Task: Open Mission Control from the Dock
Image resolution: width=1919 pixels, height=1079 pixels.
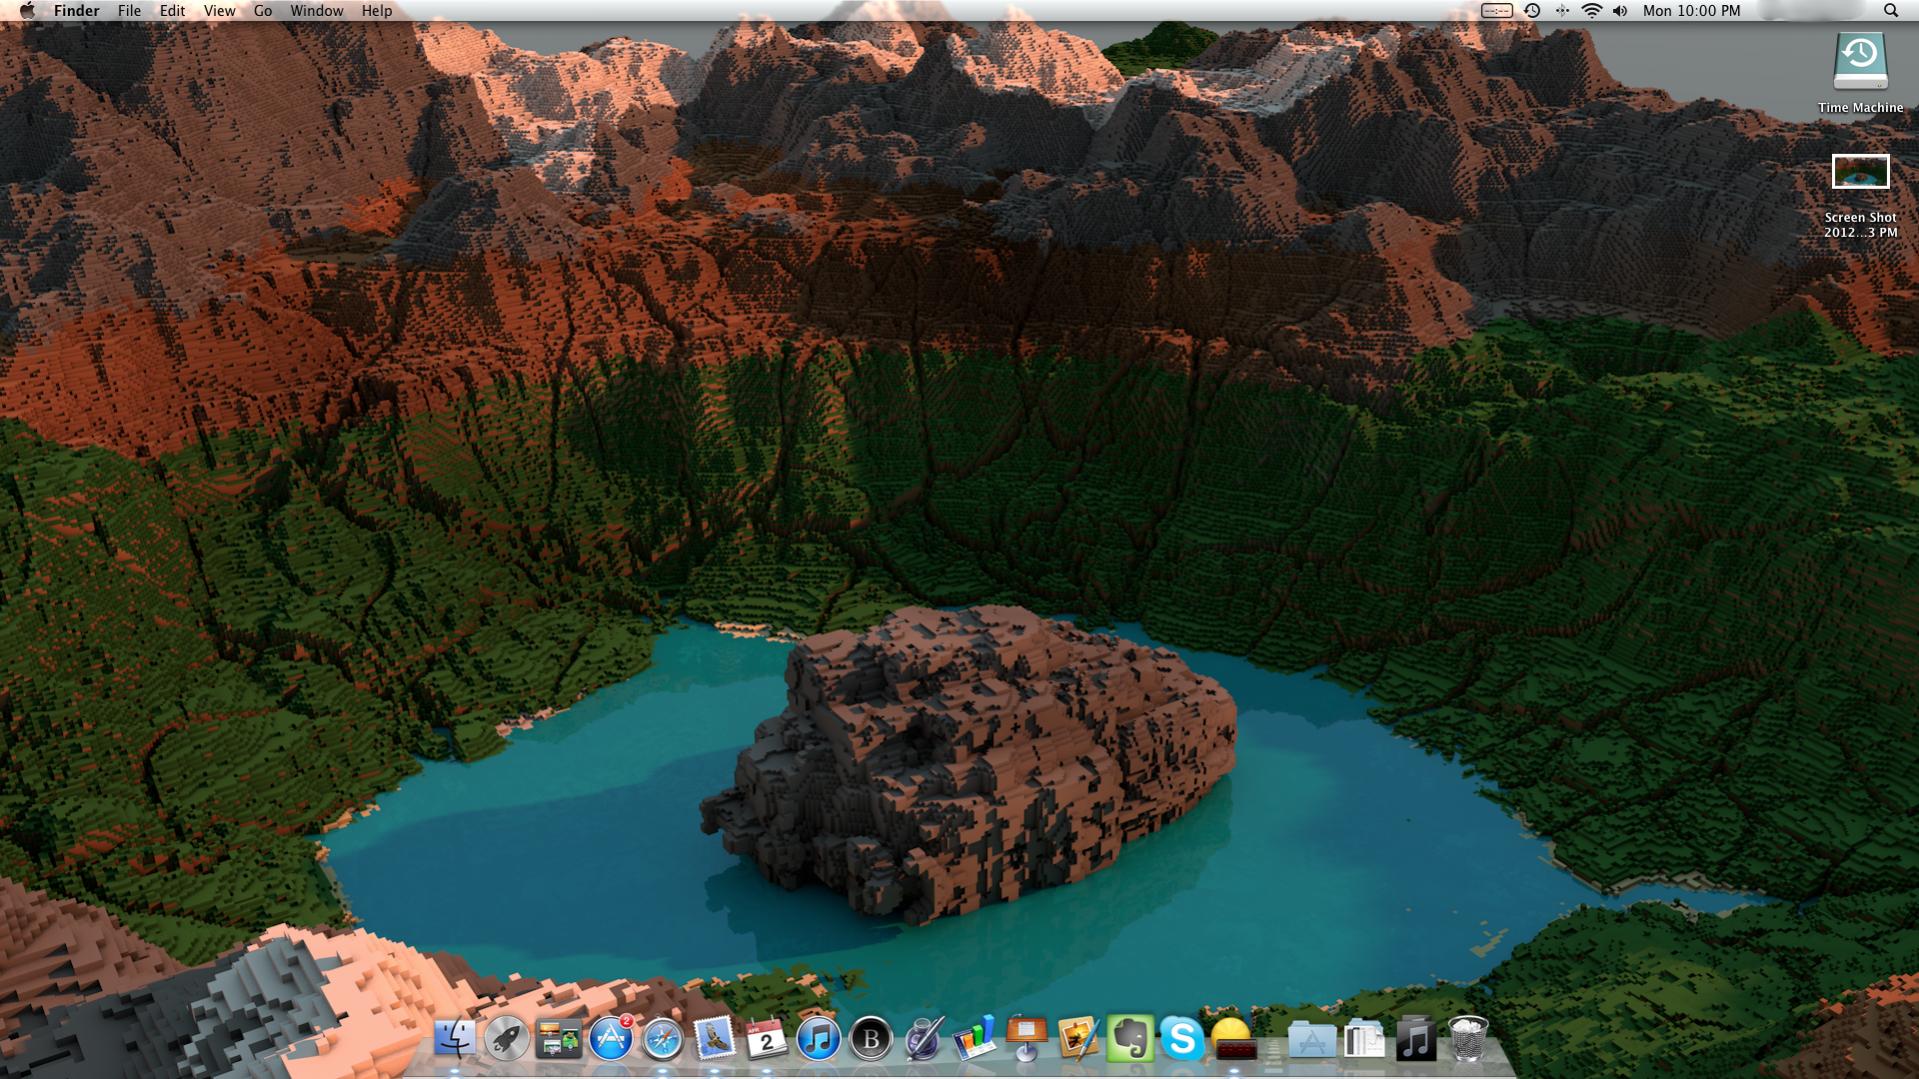Action: tap(559, 1039)
